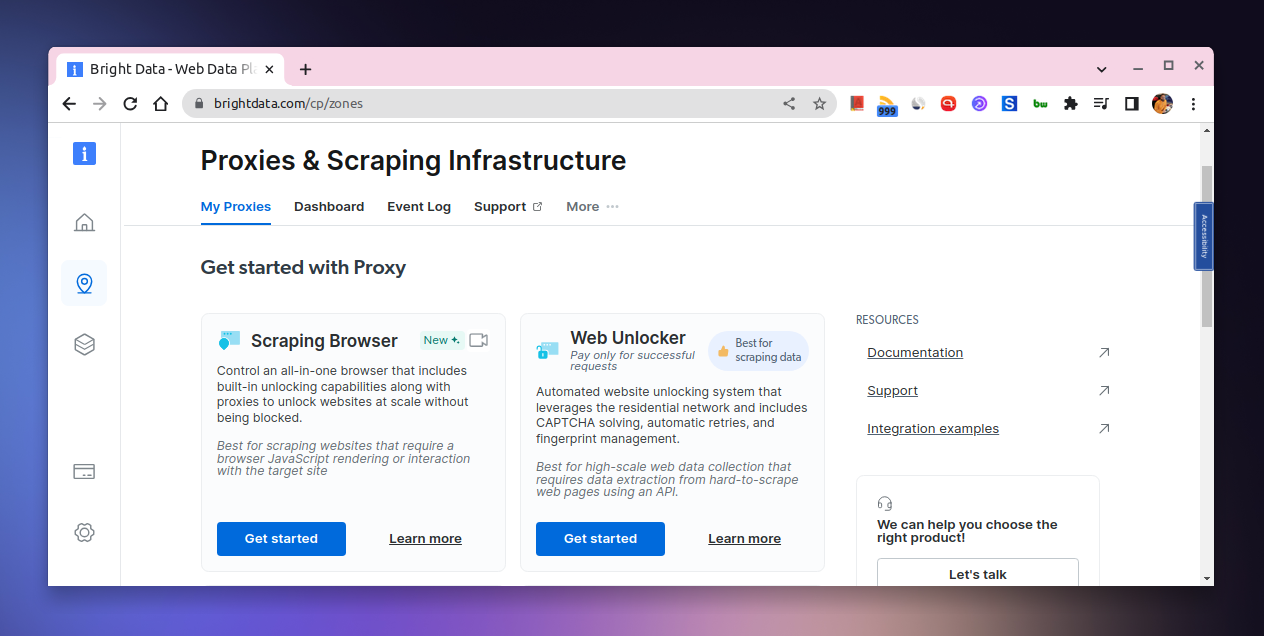Click Get started under Scraping Browser

(x=281, y=538)
